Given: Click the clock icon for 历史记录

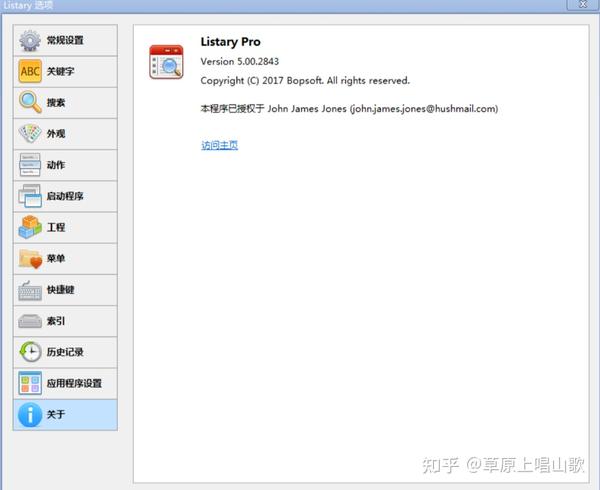Looking at the screenshot, I should 30,352.
